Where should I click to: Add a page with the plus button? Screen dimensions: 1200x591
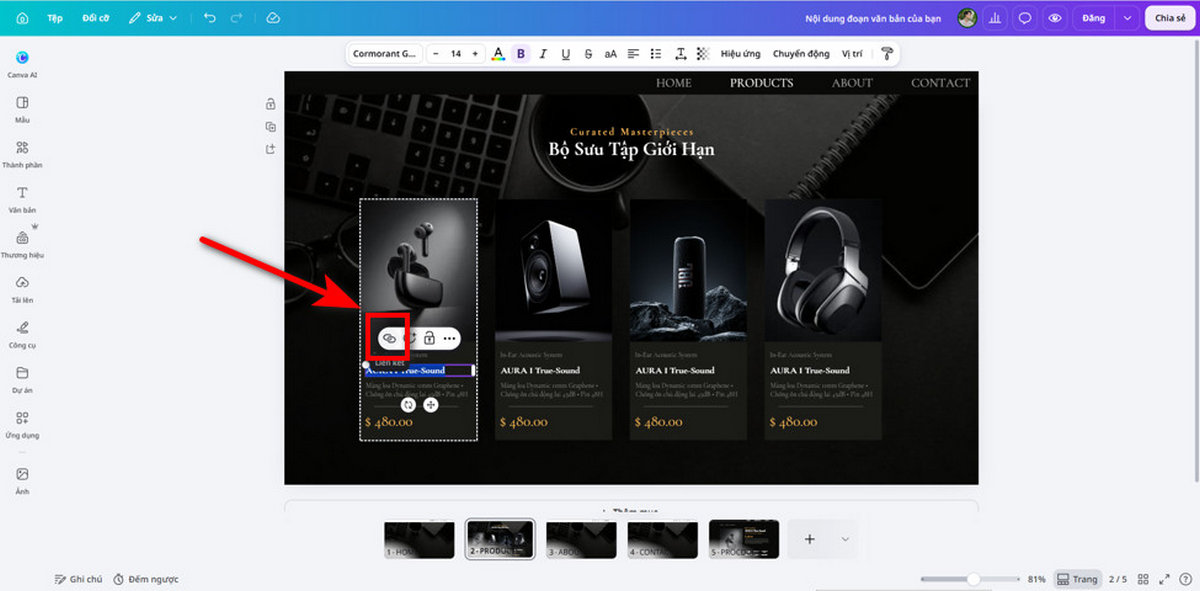click(810, 539)
